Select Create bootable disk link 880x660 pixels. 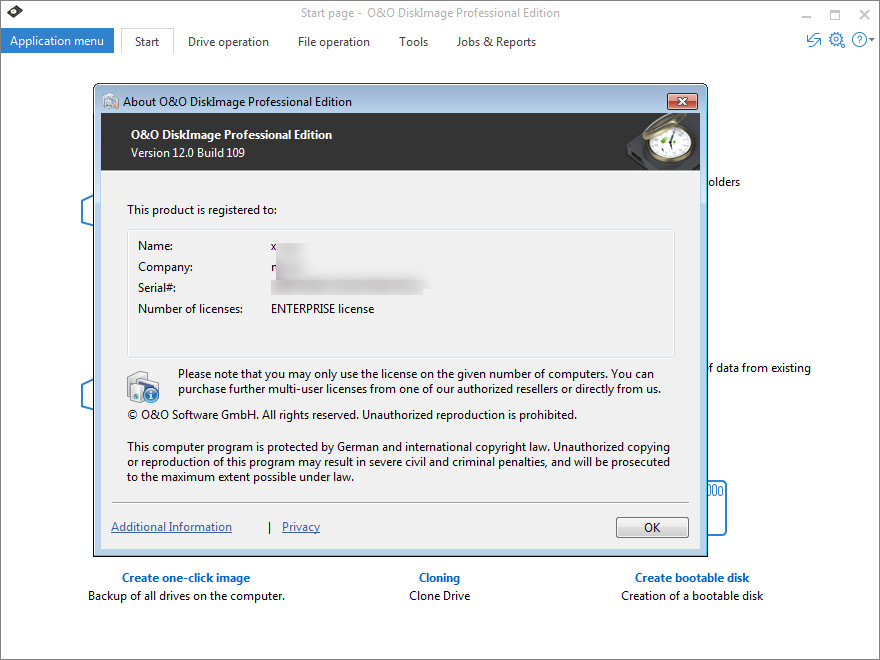point(692,578)
